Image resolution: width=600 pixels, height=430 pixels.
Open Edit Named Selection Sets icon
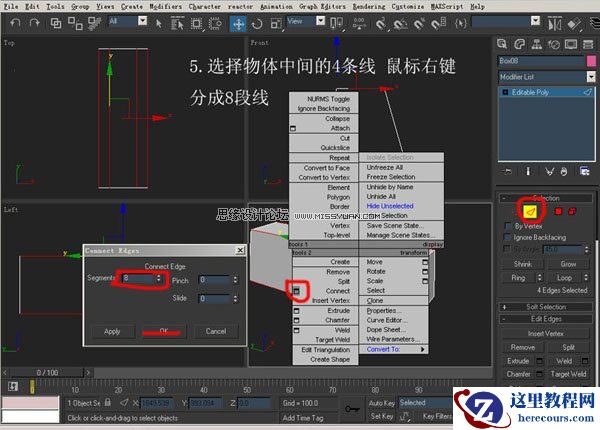pos(461,24)
